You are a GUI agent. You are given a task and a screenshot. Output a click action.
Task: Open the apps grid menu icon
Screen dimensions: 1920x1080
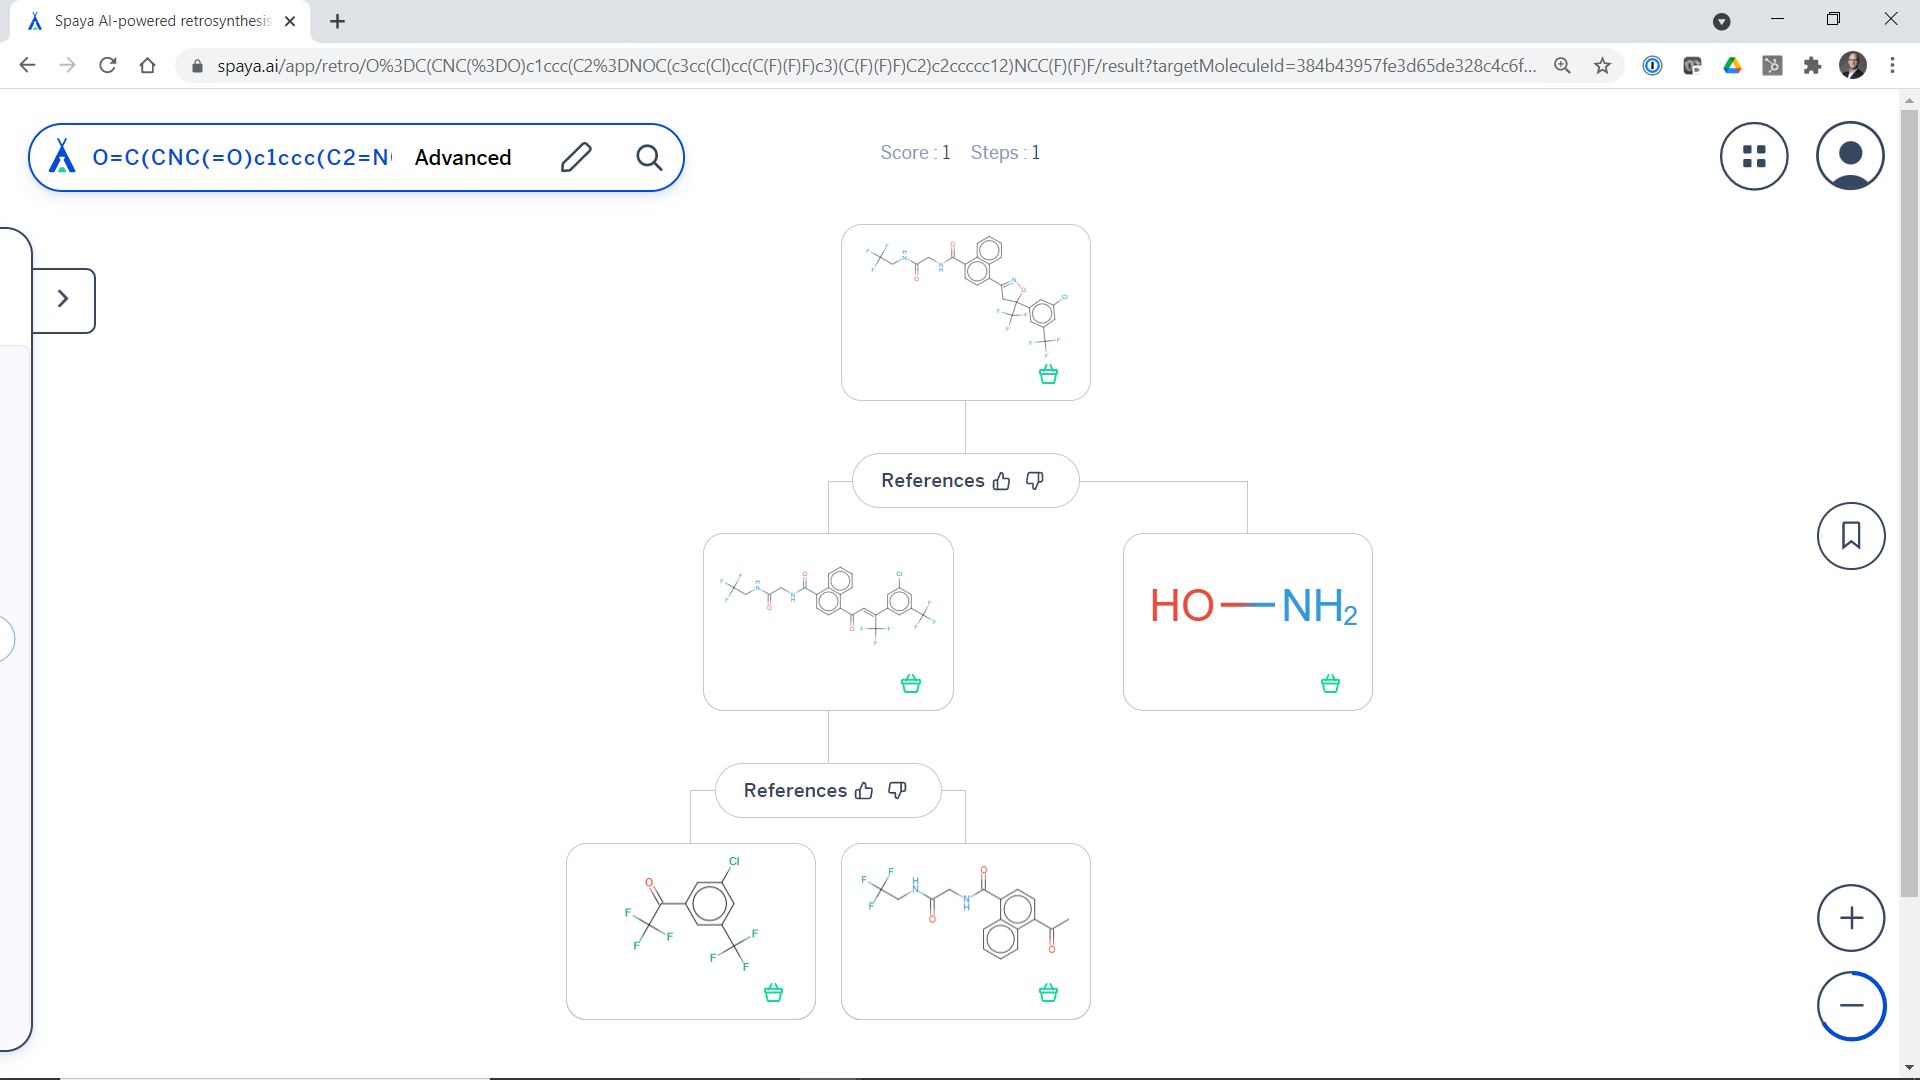click(x=1754, y=156)
